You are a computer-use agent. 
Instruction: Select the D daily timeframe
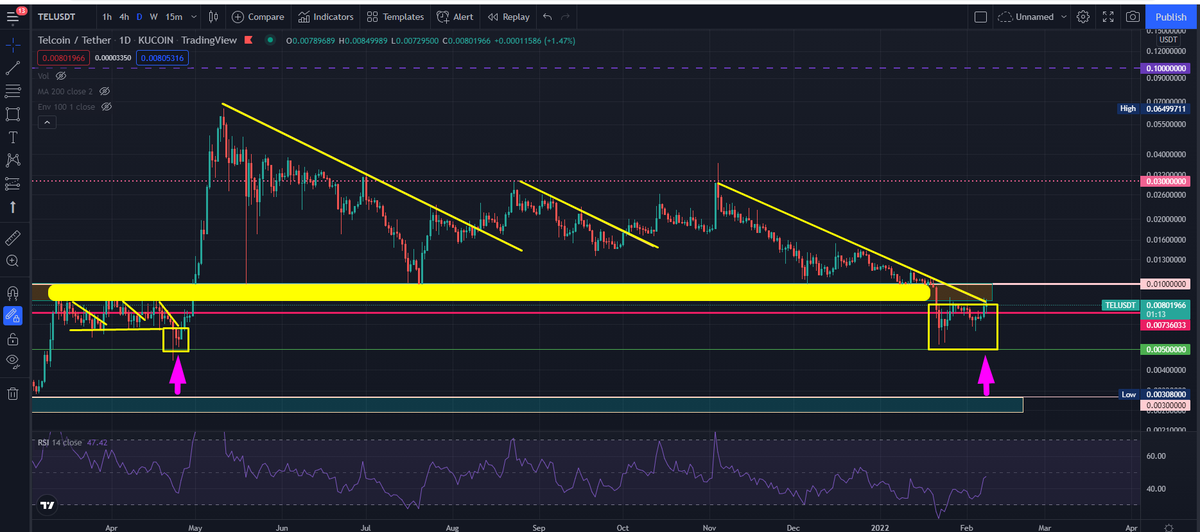coord(139,17)
